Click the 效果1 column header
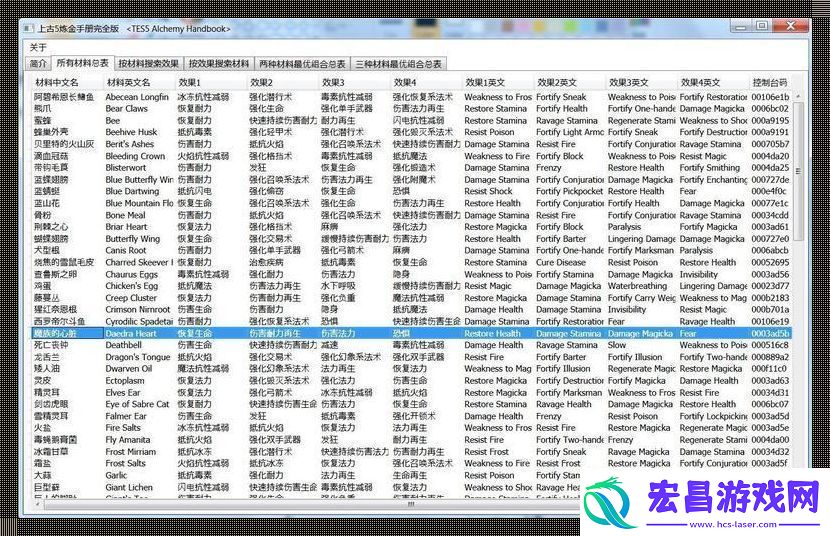This screenshot has height=536, width=830. click(x=211, y=83)
